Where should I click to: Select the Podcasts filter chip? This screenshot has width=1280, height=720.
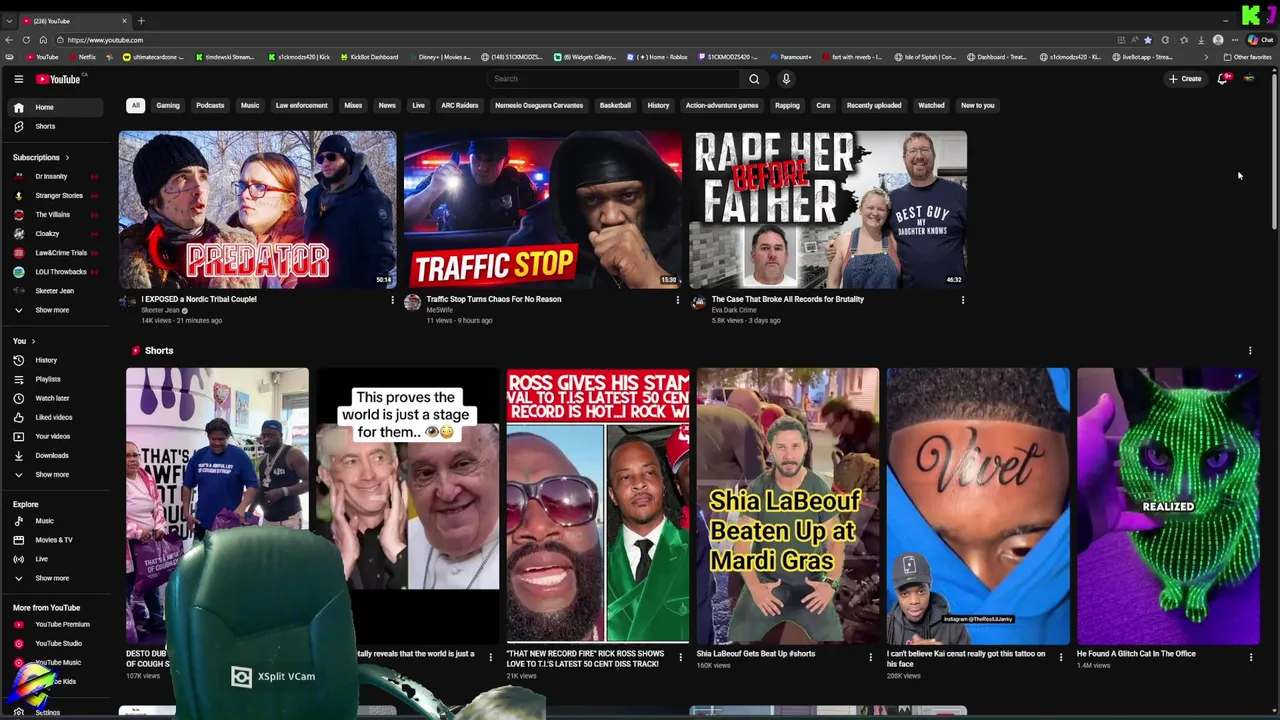tap(210, 105)
